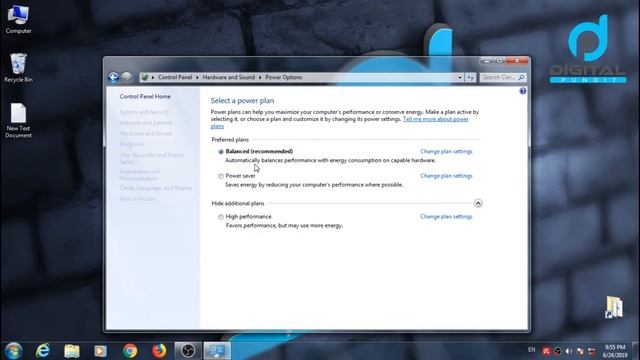Launch Internet Explorer from taskbar
The width and height of the screenshot is (640, 360).
pyautogui.click(x=43, y=351)
